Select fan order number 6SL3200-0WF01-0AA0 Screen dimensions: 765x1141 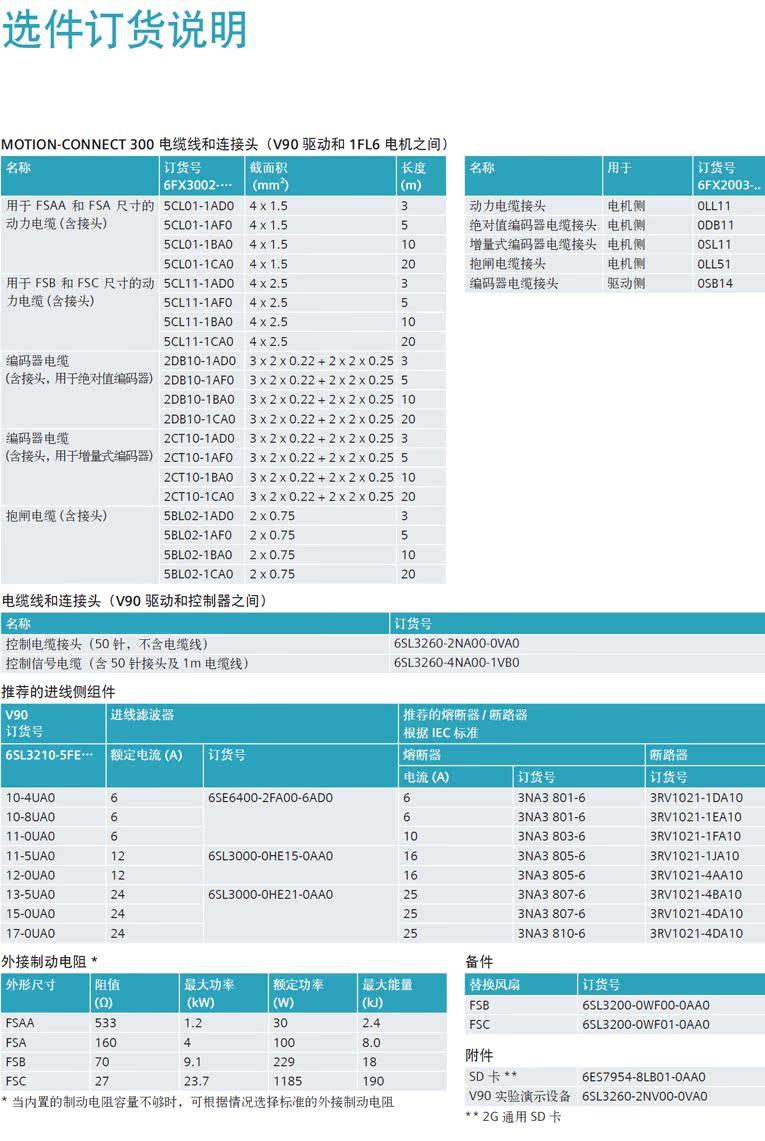point(646,1024)
